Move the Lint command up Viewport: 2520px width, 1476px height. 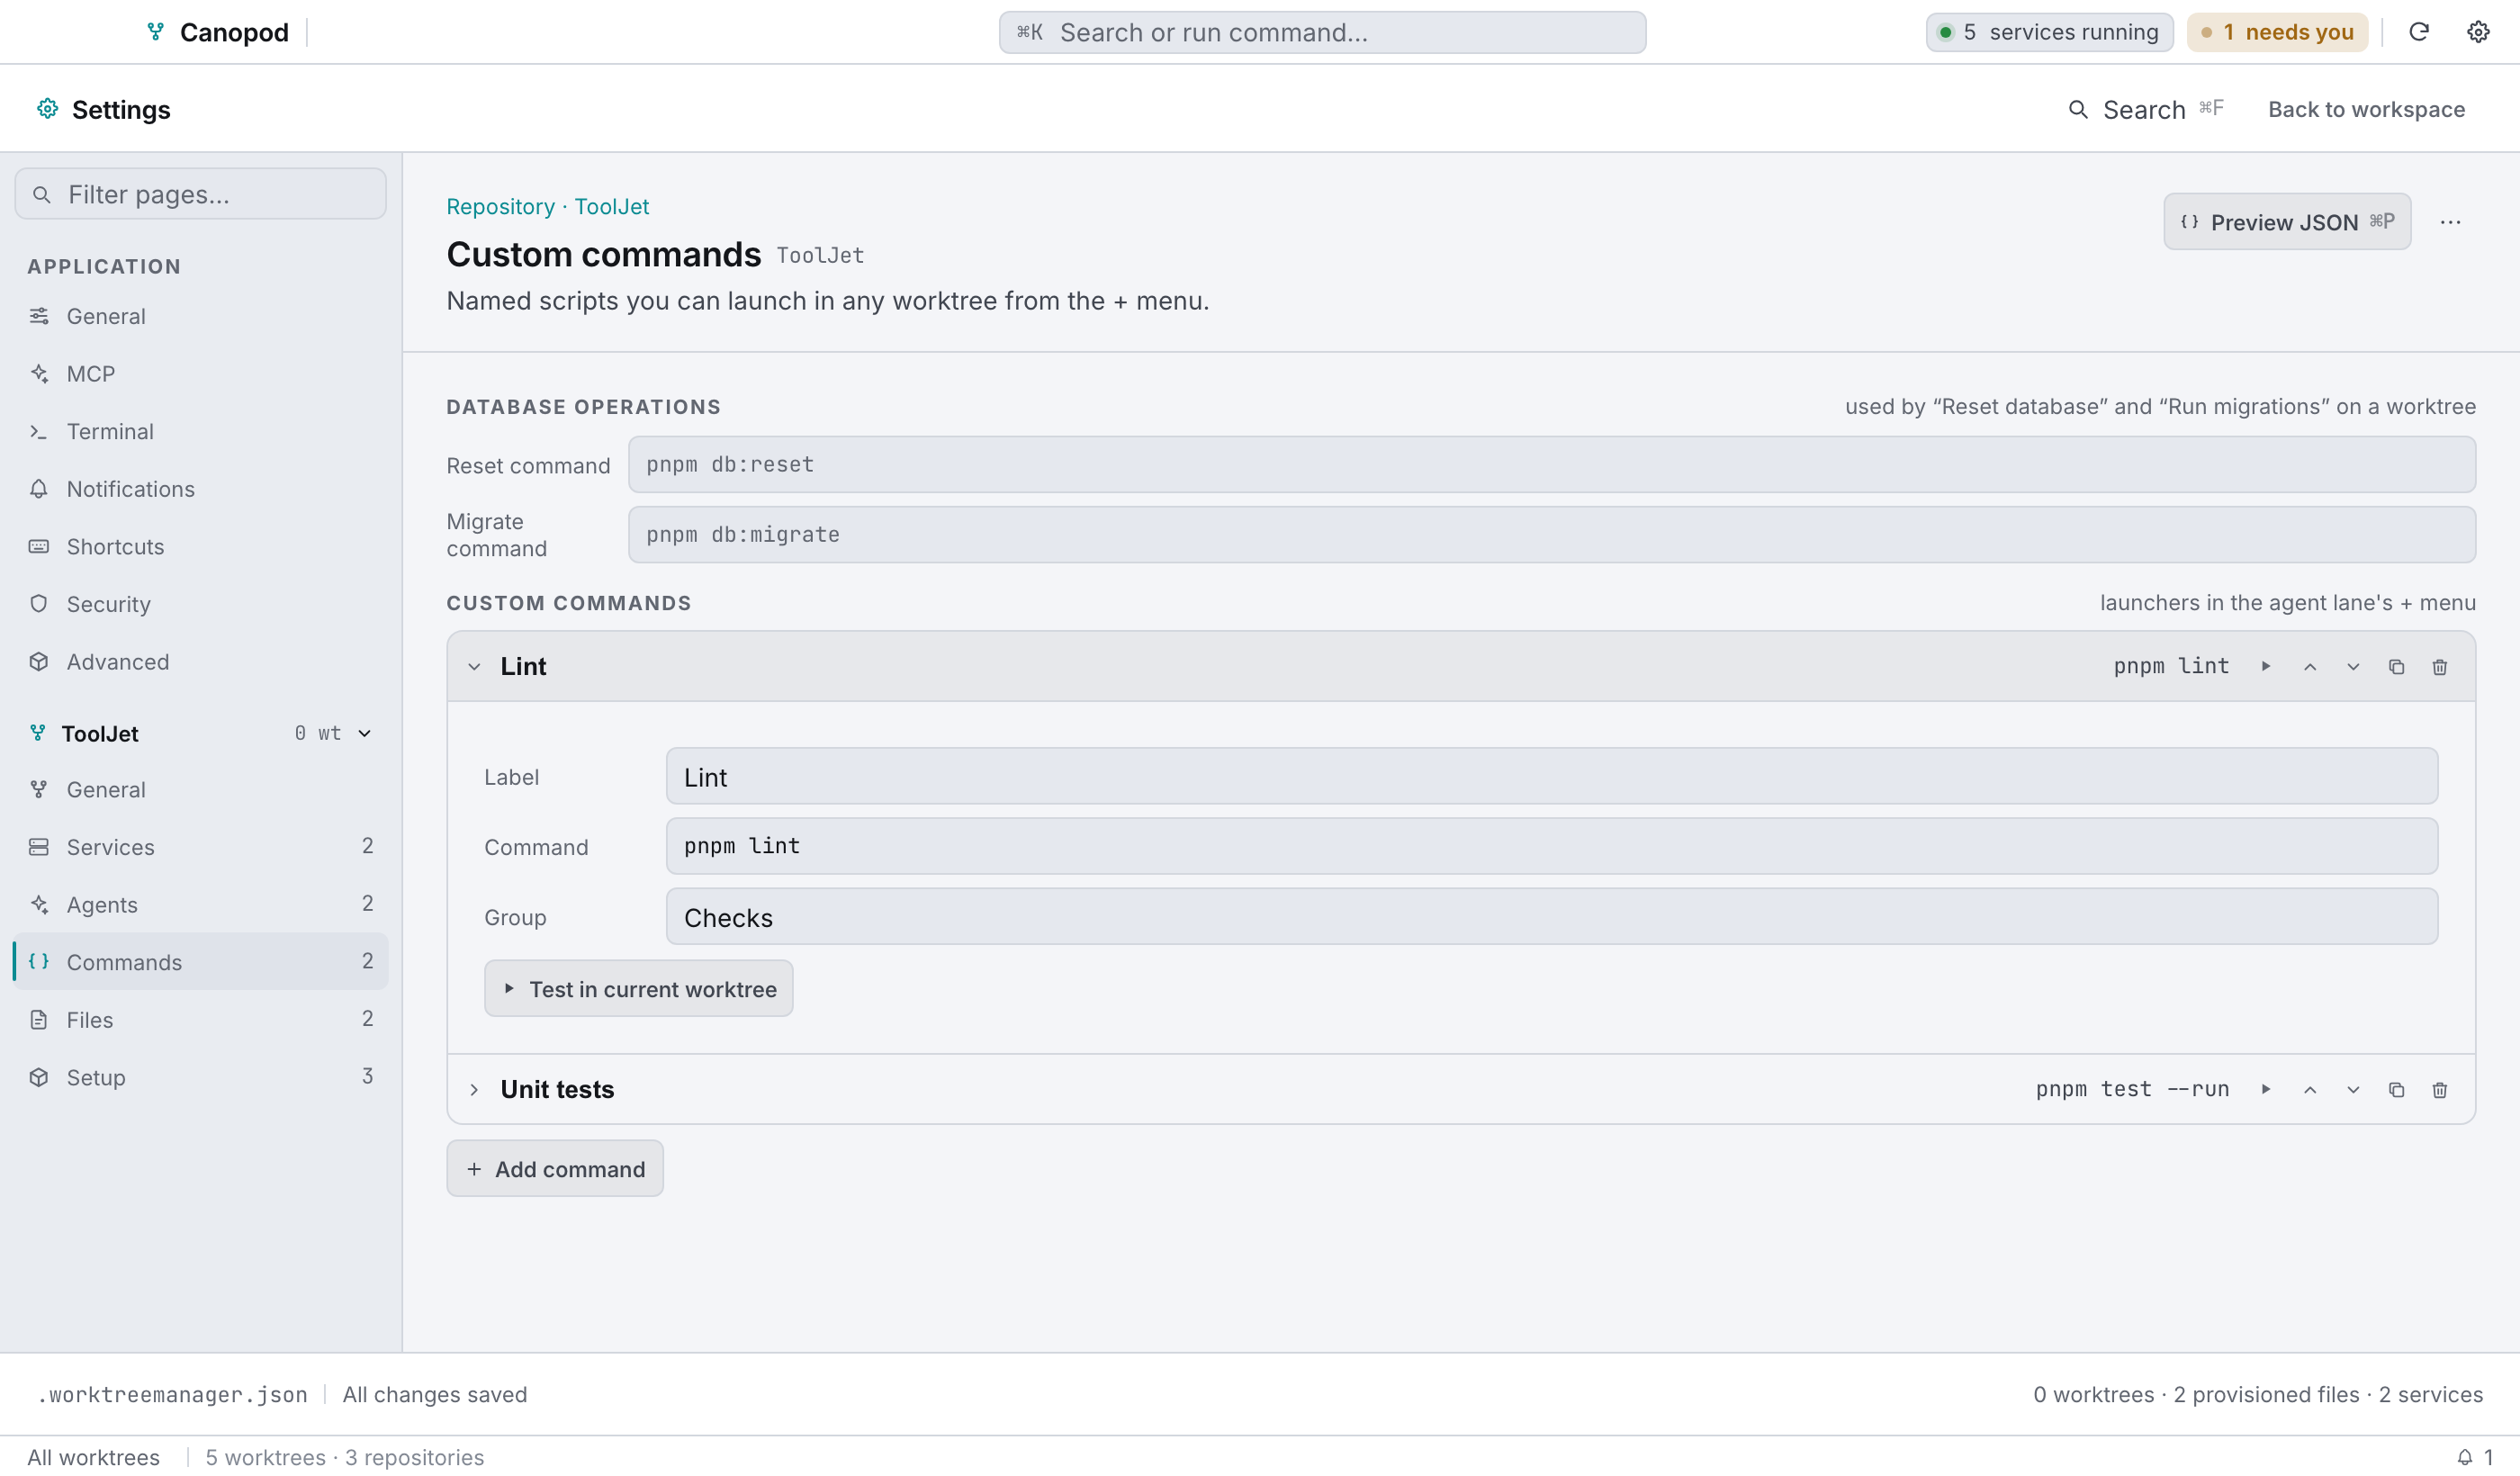pyautogui.click(x=2310, y=666)
